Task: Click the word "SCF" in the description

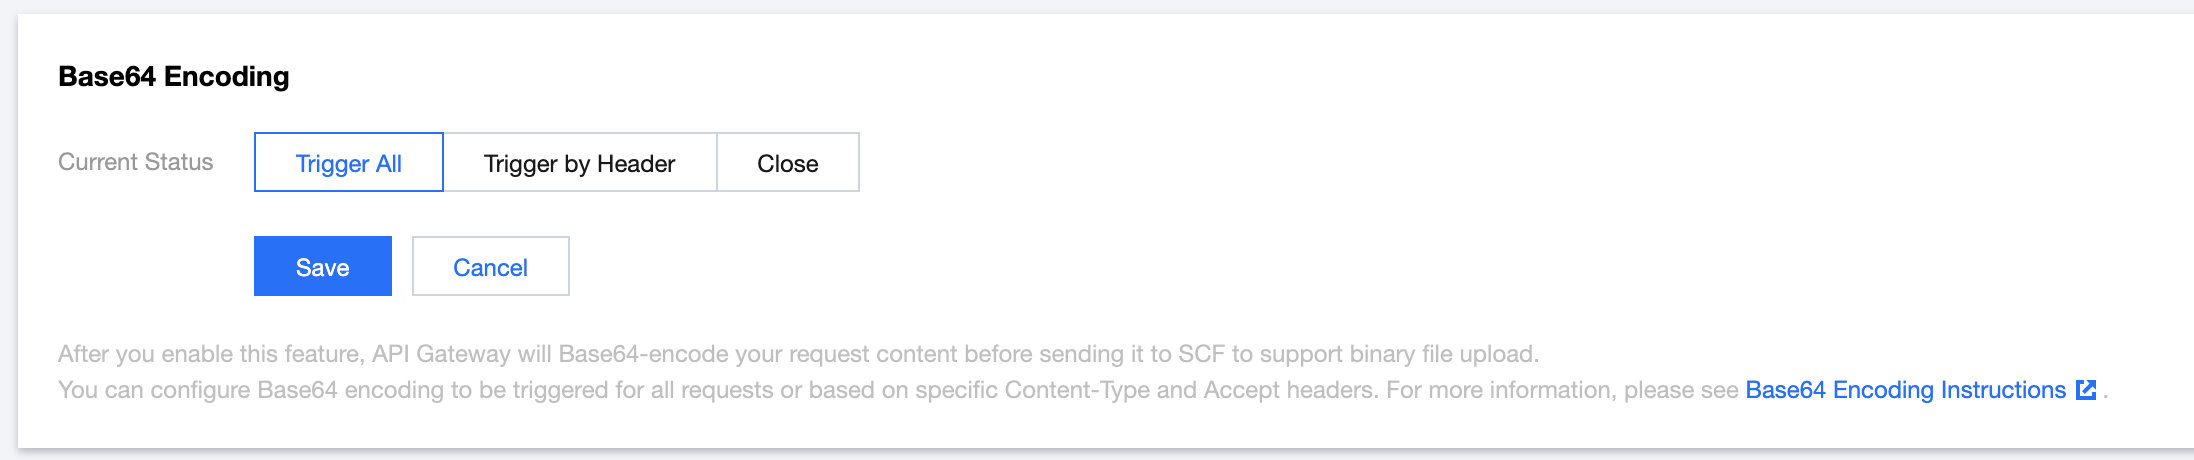Action: click(x=1201, y=354)
